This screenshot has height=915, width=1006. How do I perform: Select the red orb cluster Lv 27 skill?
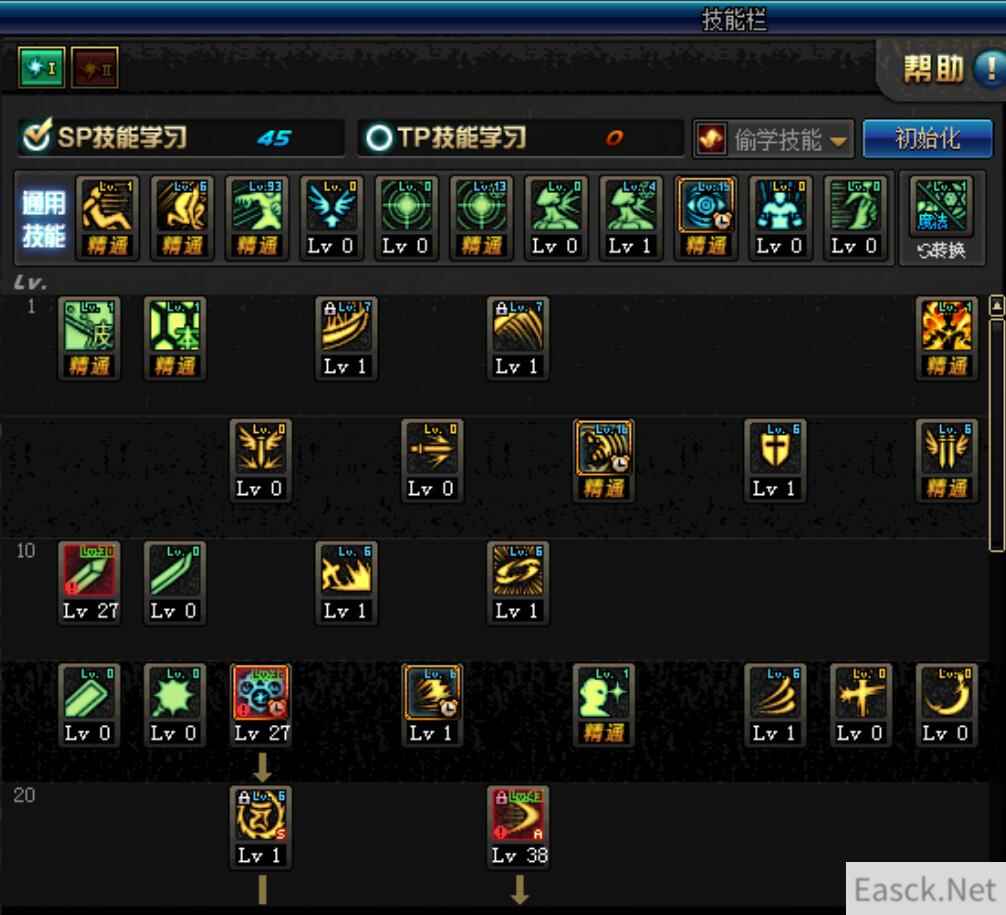(261, 693)
